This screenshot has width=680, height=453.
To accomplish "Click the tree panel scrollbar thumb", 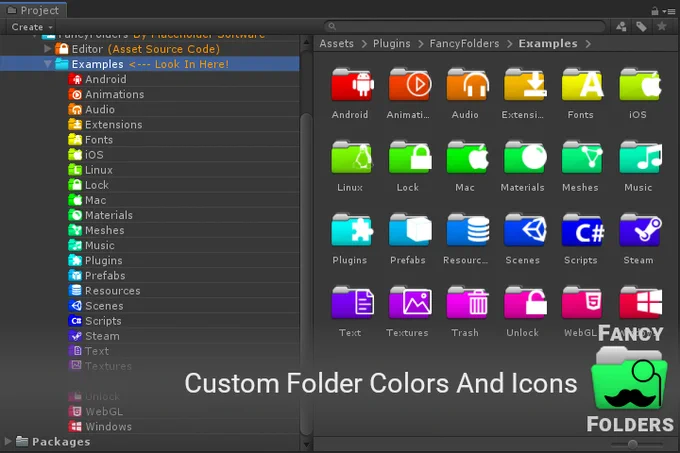I will [x=306, y=273].
